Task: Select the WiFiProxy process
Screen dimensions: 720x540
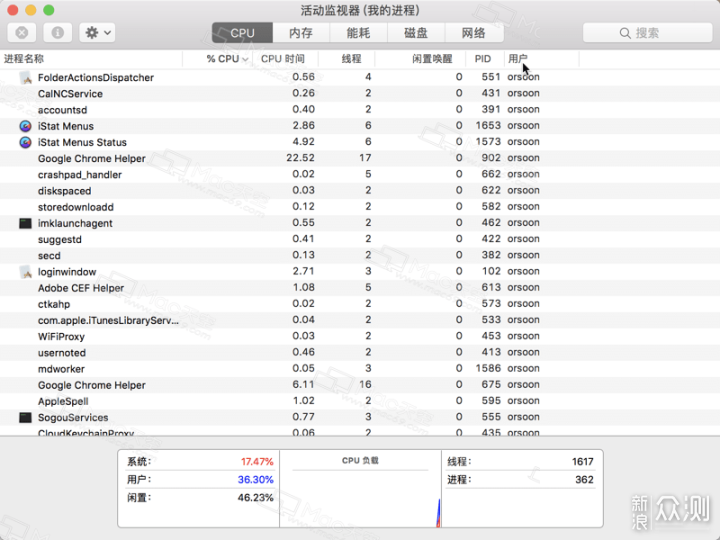Action: tap(360, 337)
